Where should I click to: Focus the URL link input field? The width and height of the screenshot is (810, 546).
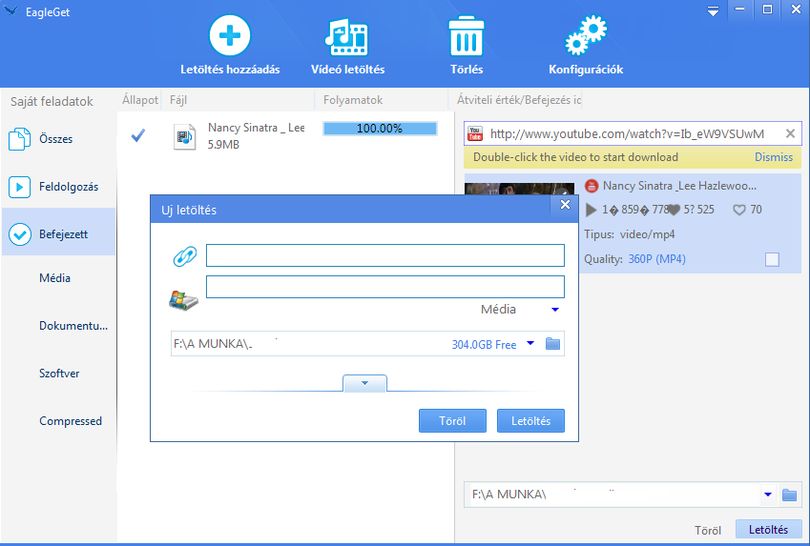(x=385, y=256)
